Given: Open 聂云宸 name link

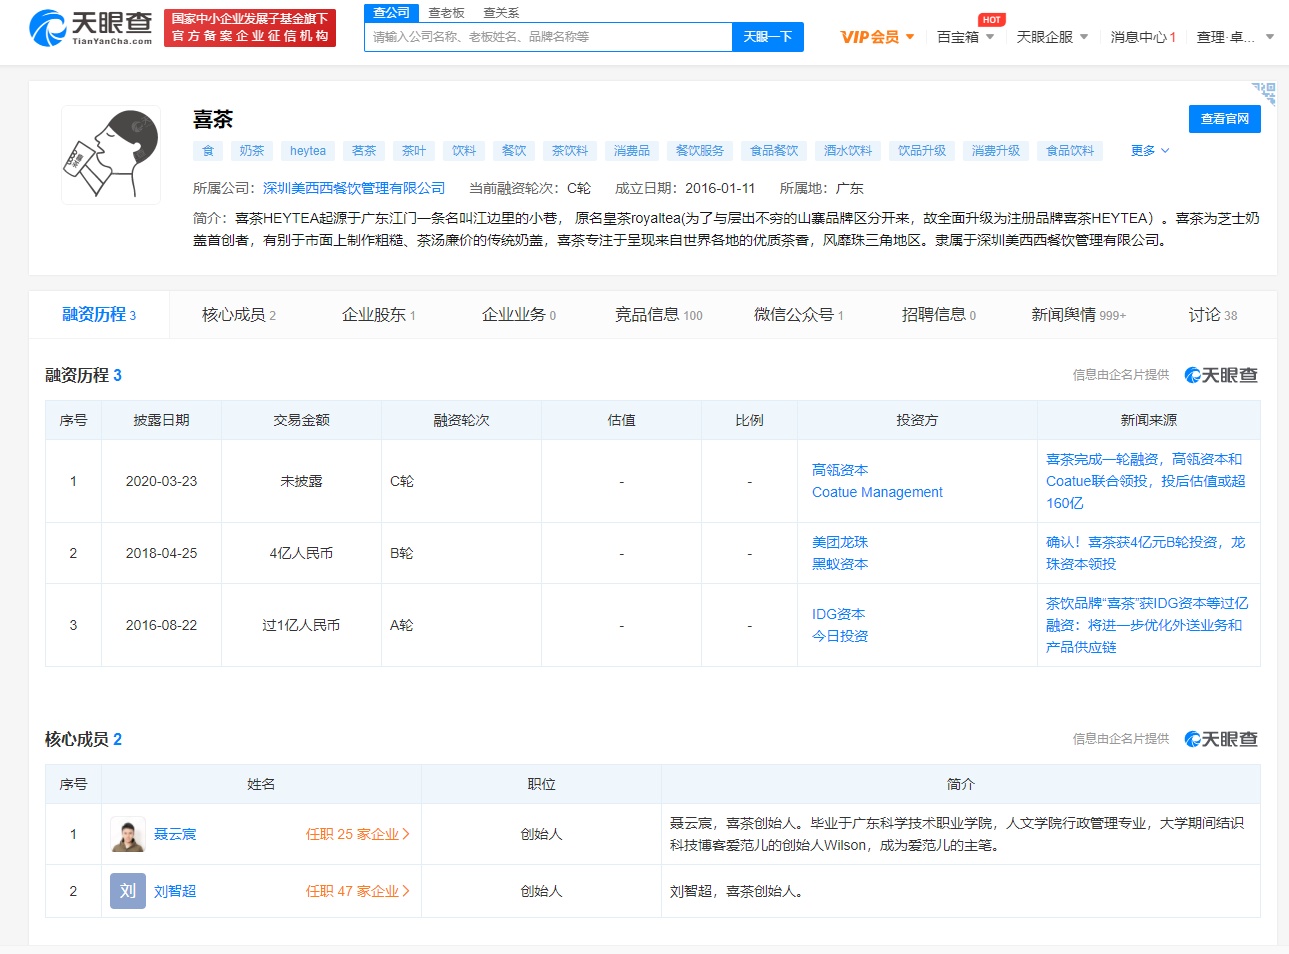Looking at the screenshot, I should click(175, 834).
